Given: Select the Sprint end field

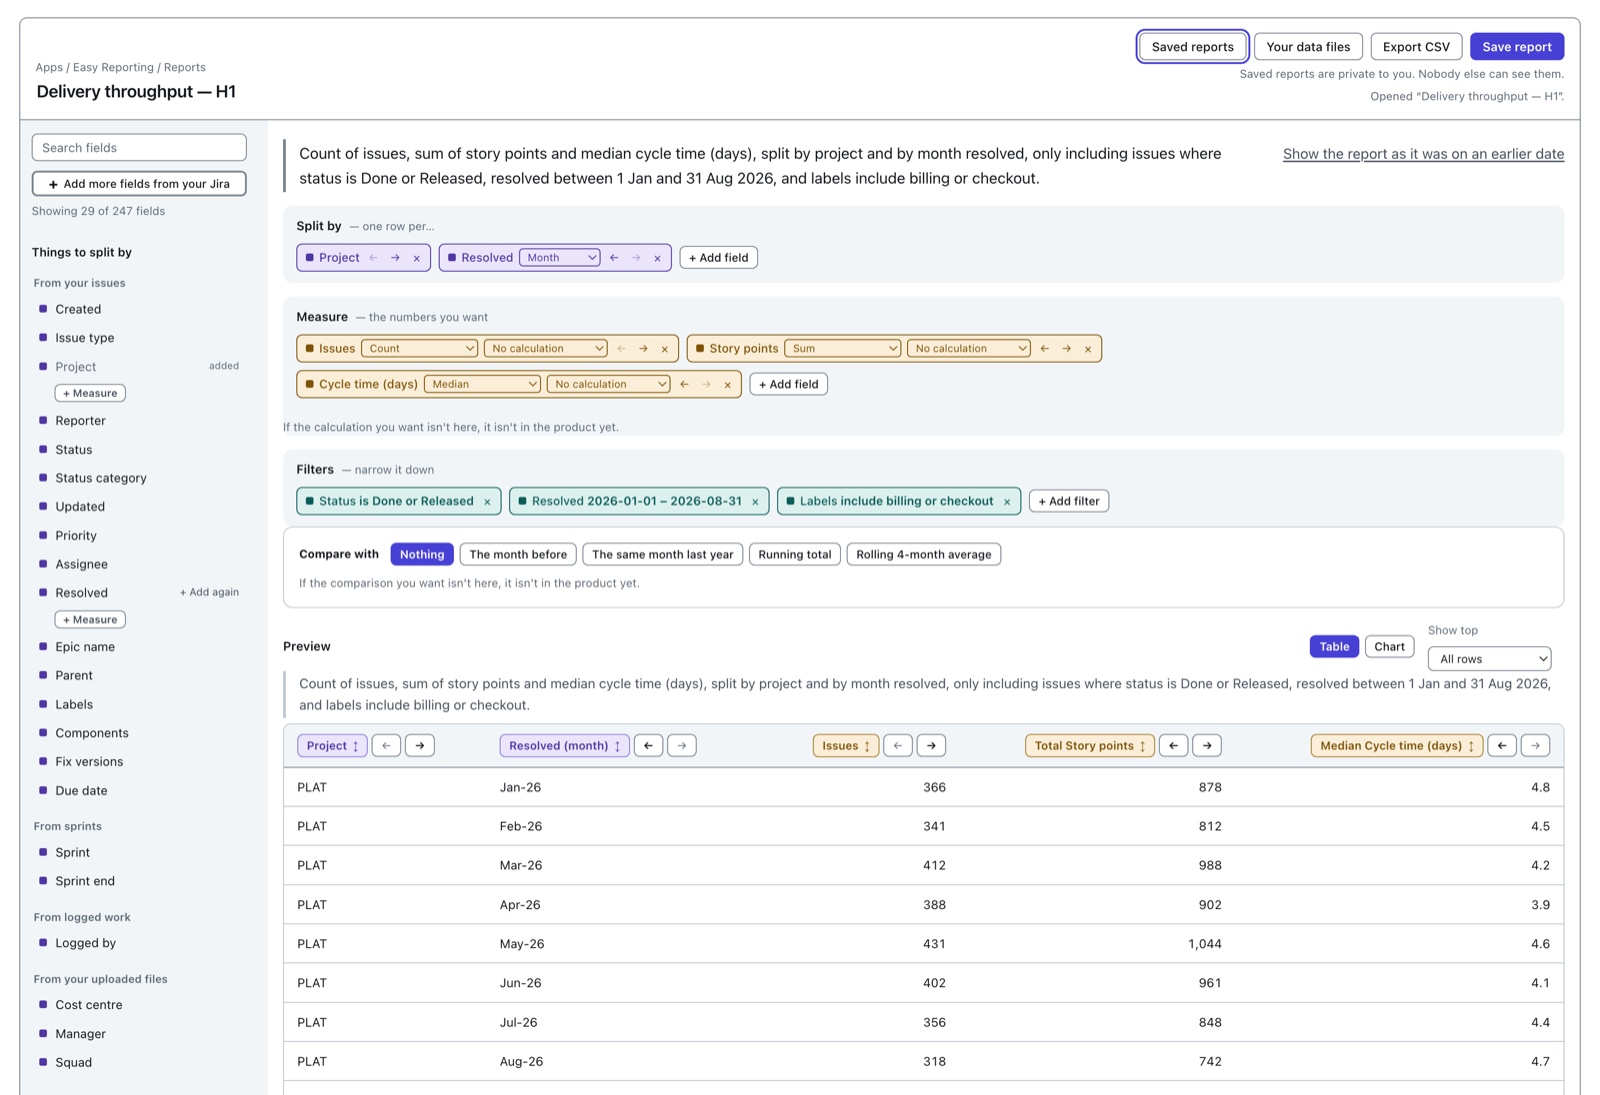Looking at the screenshot, I should click(85, 881).
